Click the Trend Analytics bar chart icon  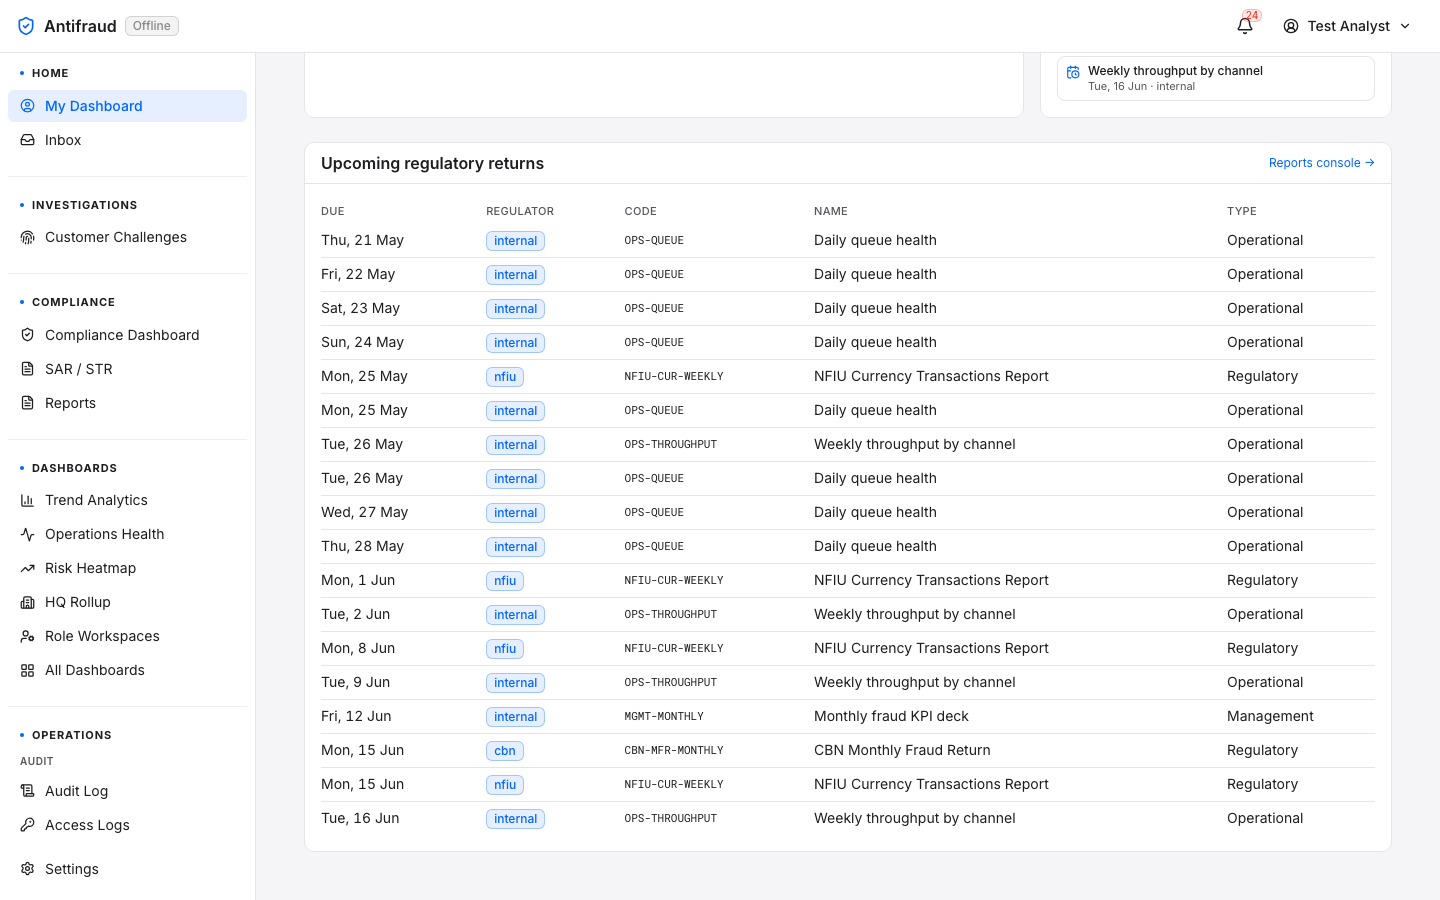(28, 500)
